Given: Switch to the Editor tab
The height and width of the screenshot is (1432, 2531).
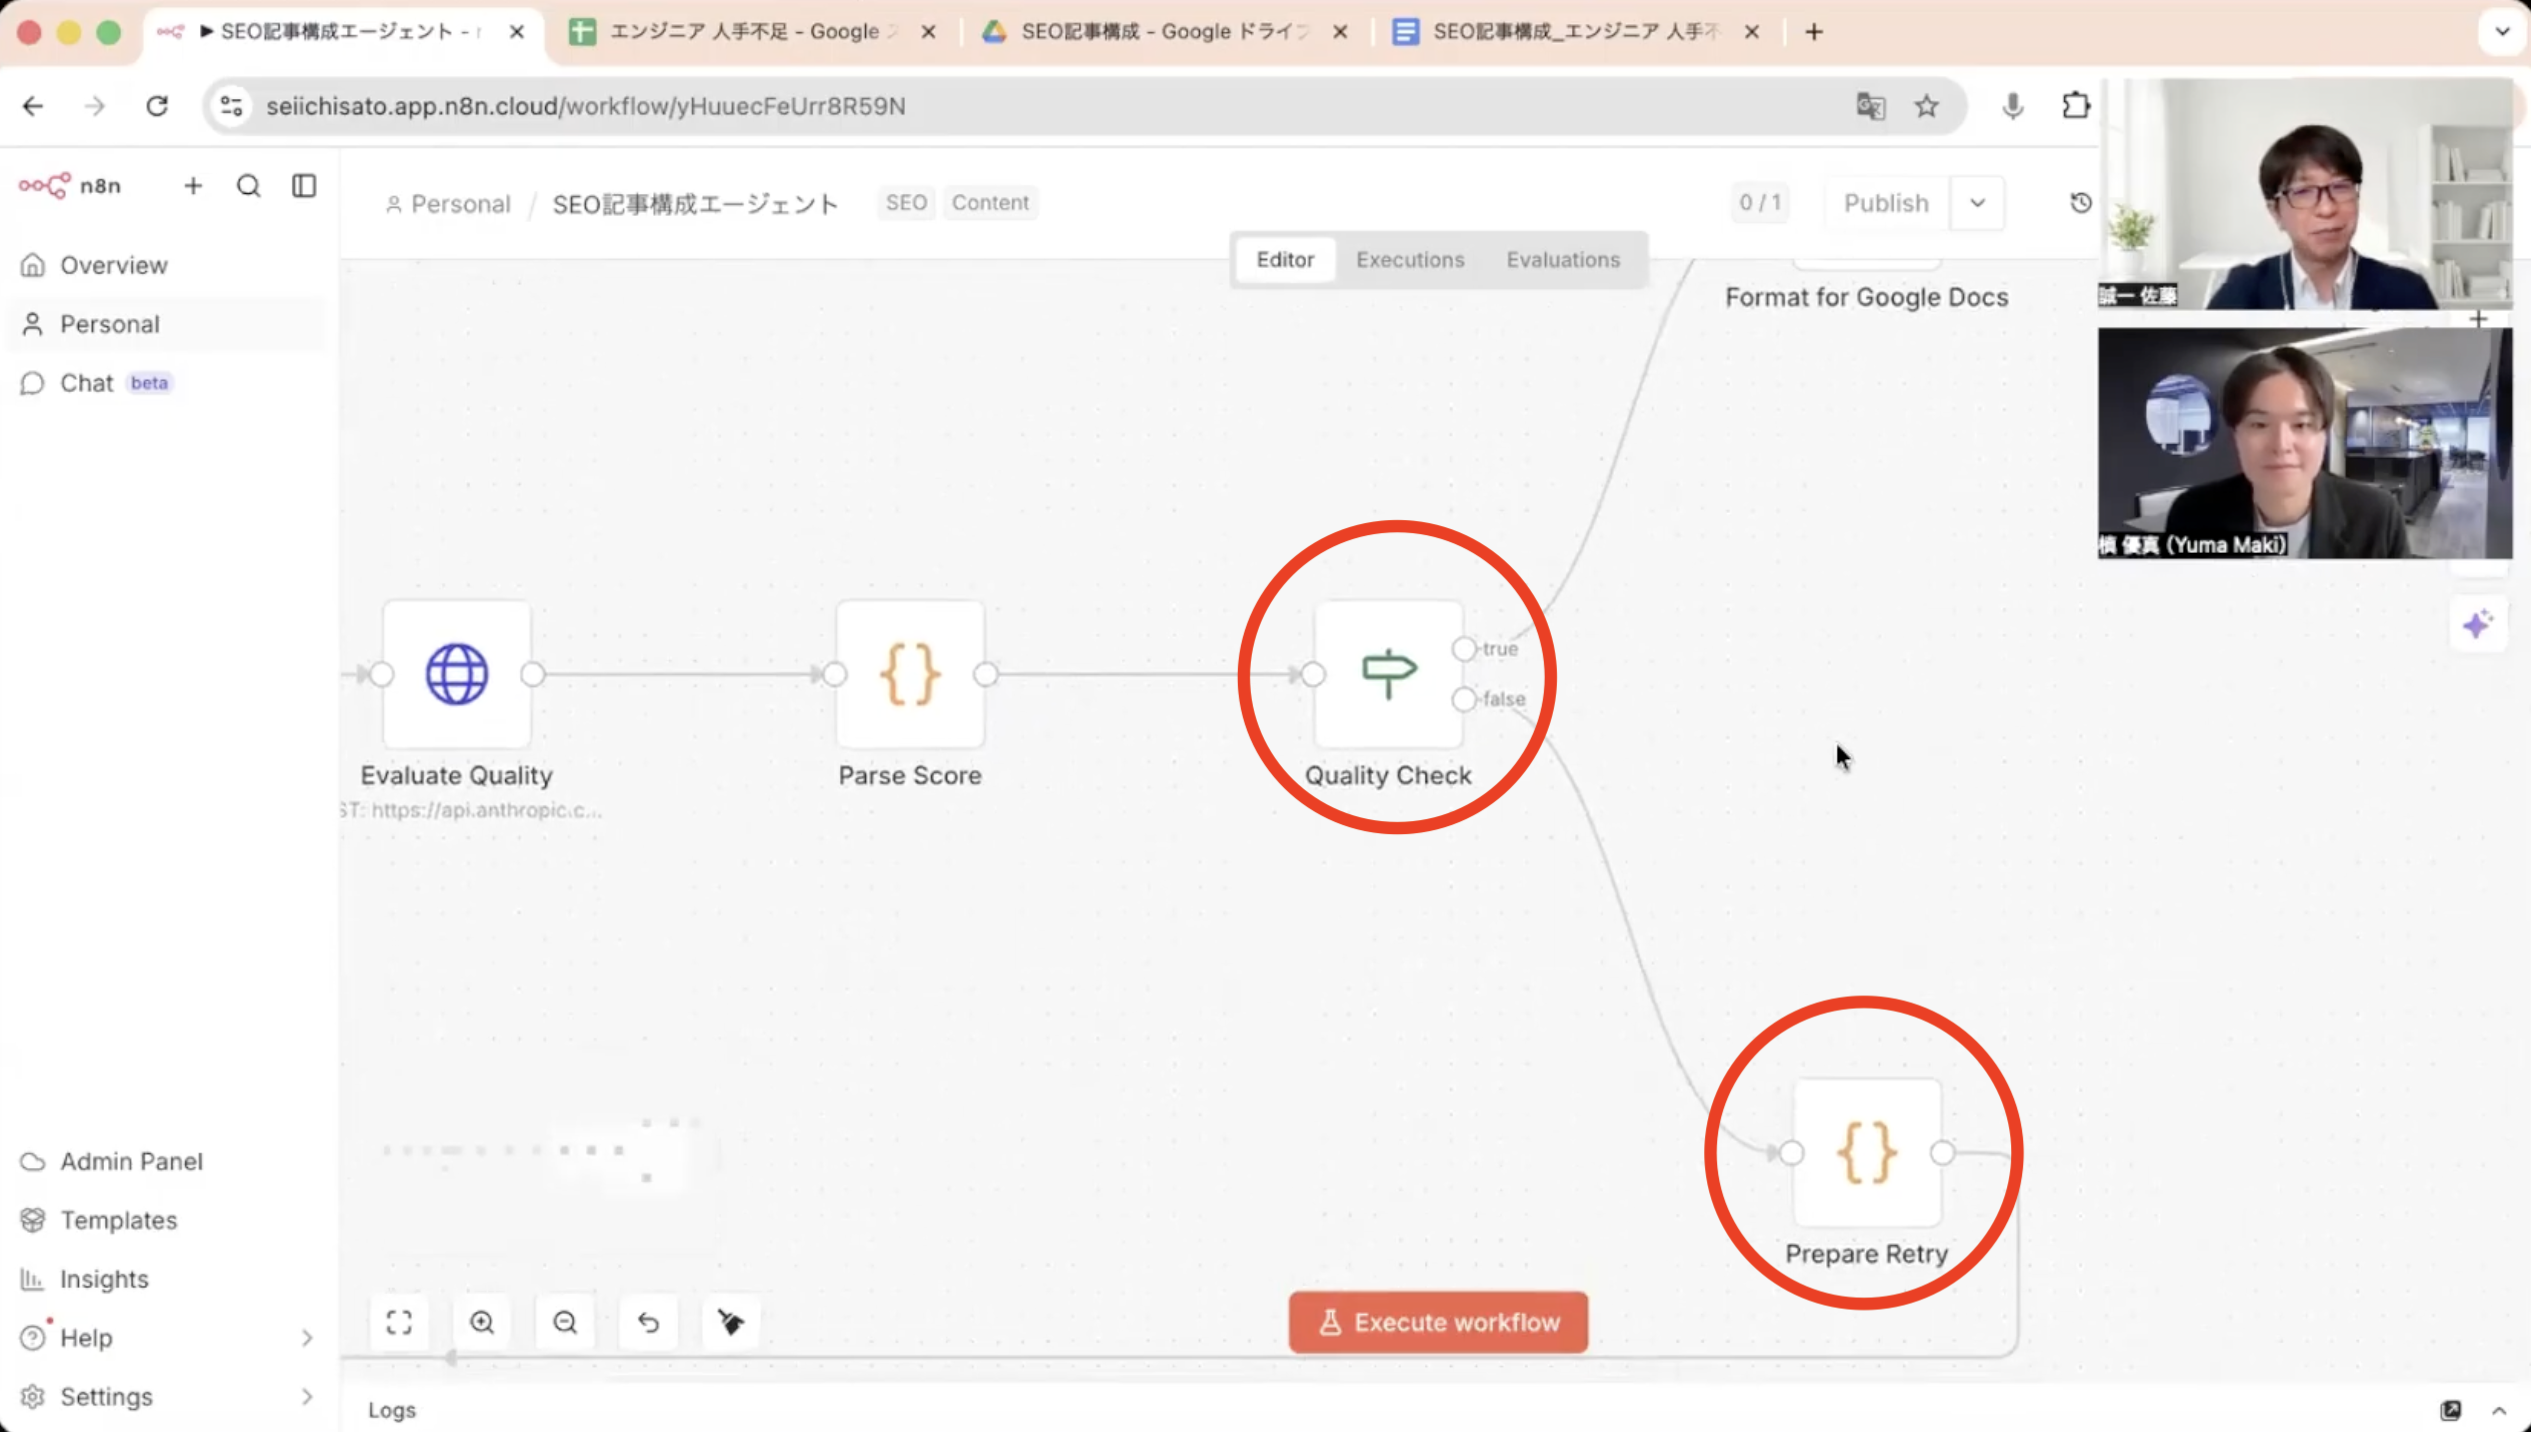Looking at the screenshot, I should coord(1285,260).
